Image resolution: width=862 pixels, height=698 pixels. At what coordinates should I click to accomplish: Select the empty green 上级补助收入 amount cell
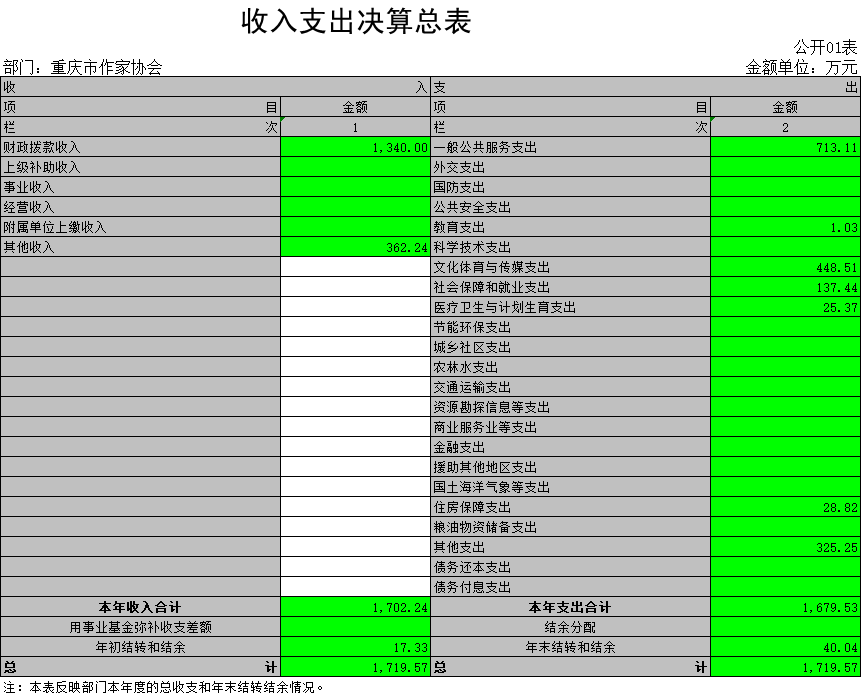click(x=355, y=167)
